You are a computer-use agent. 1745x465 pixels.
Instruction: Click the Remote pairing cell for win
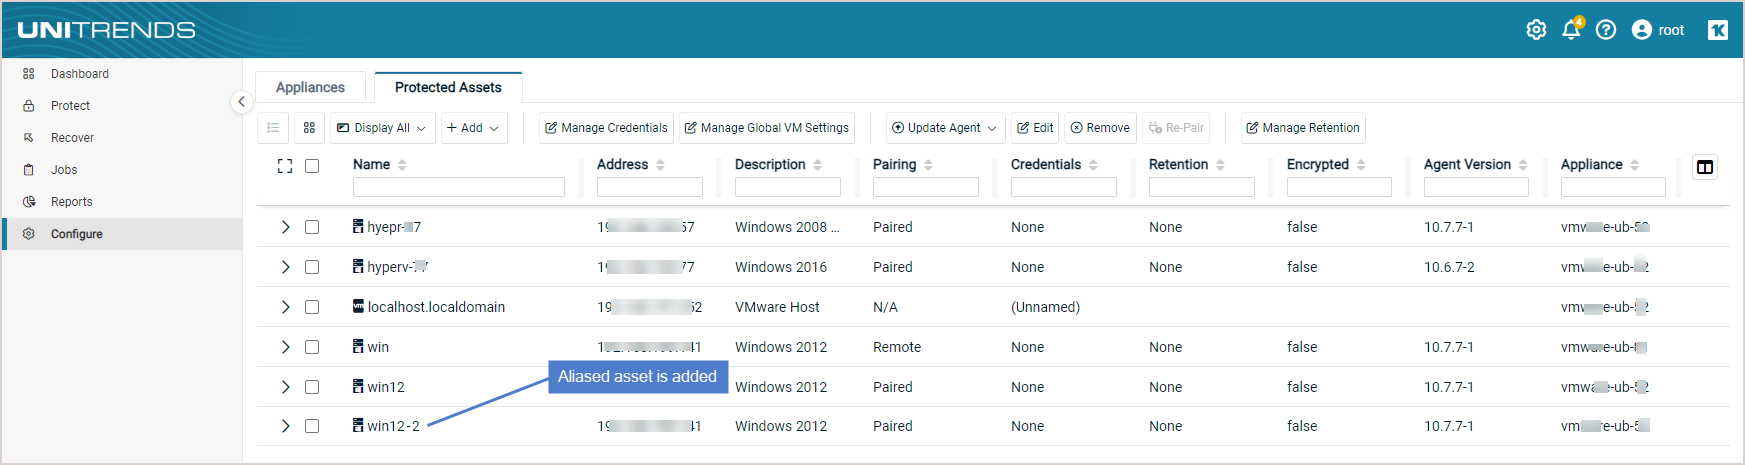pos(897,347)
